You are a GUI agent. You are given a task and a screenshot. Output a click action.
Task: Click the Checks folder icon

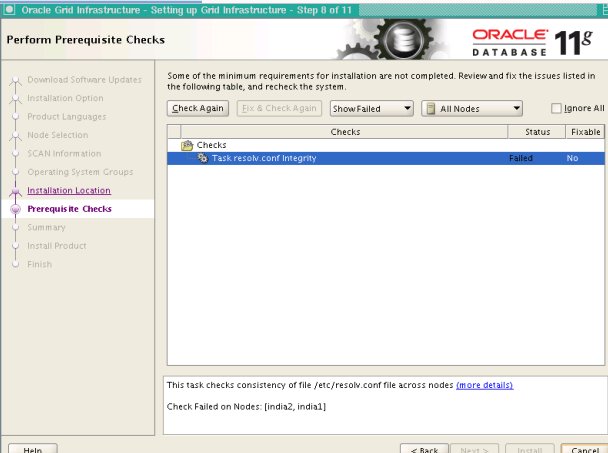tap(187, 145)
